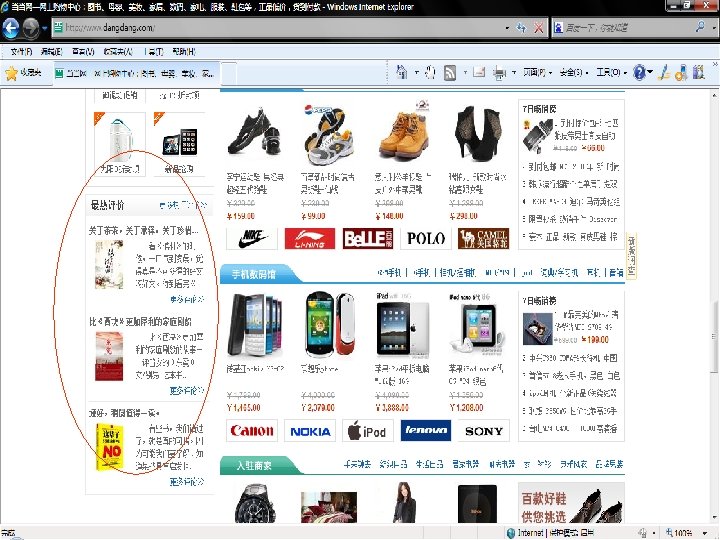The width and height of the screenshot is (720, 540).
Task: Open the iPad tablet product image
Action: click(x=403, y=326)
